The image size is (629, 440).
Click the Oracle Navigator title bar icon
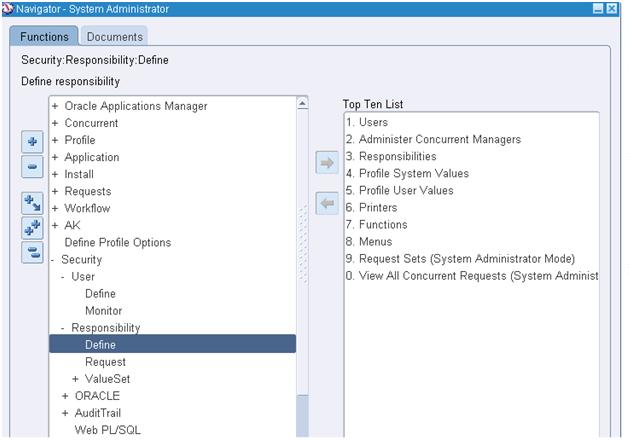coord(7,8)
